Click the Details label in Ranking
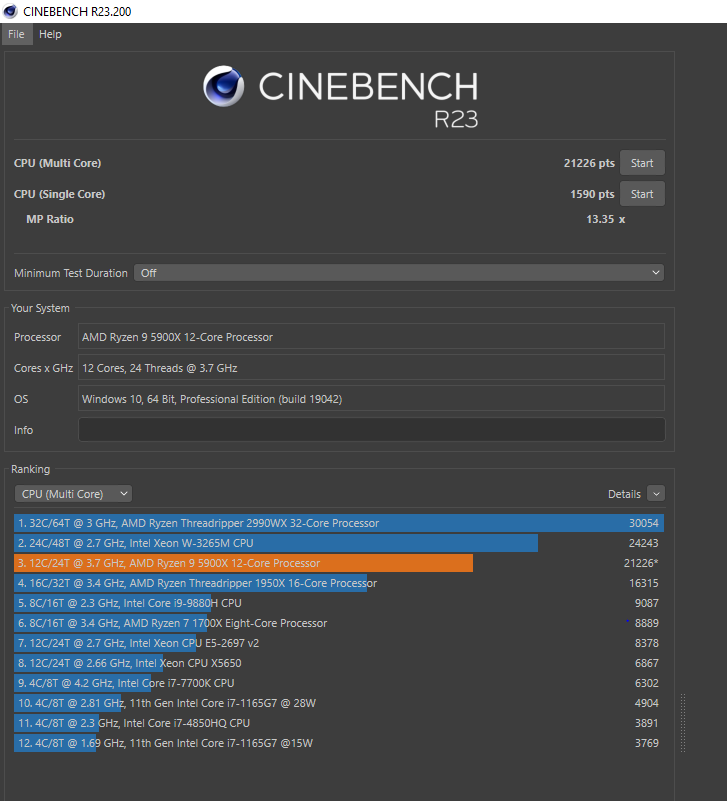The width and height of the screenshot is (727, 801). 624,494
